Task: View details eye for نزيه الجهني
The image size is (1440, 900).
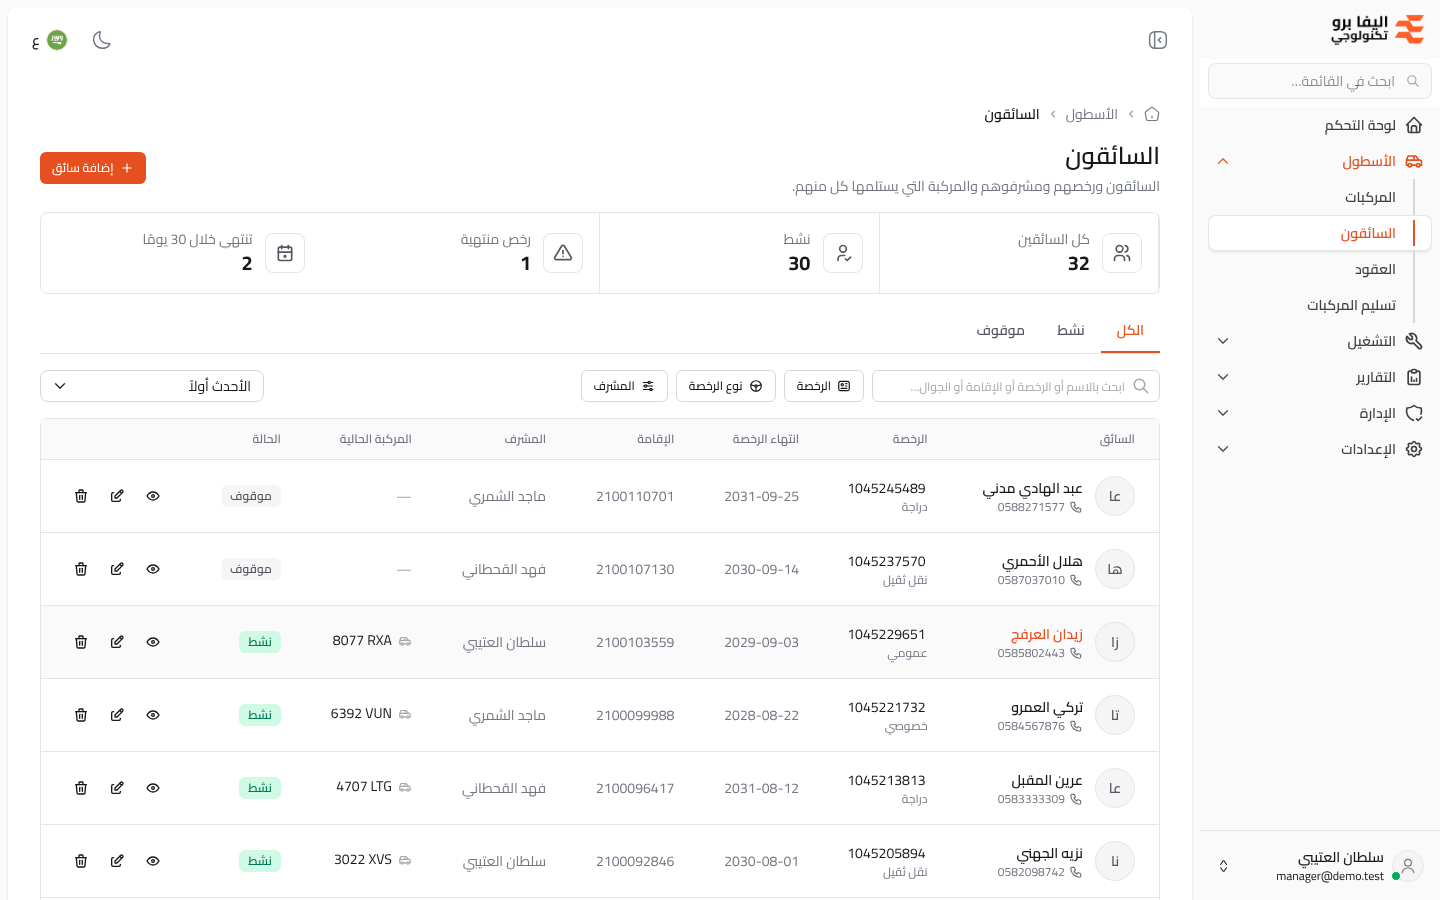Action: 153,861
